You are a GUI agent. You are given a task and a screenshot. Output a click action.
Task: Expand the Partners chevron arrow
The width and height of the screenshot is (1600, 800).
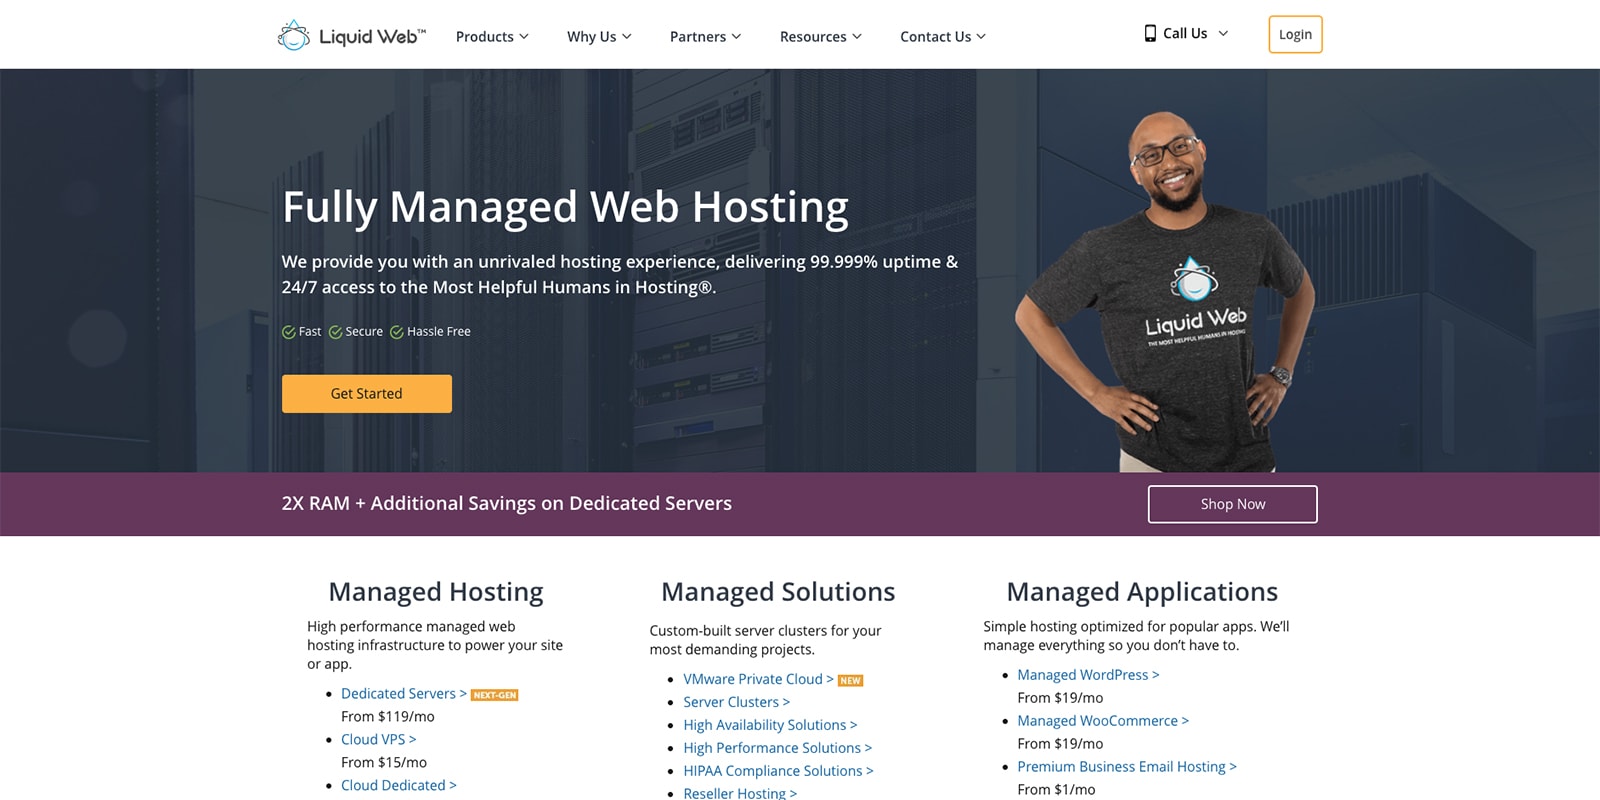click(736, 36)
